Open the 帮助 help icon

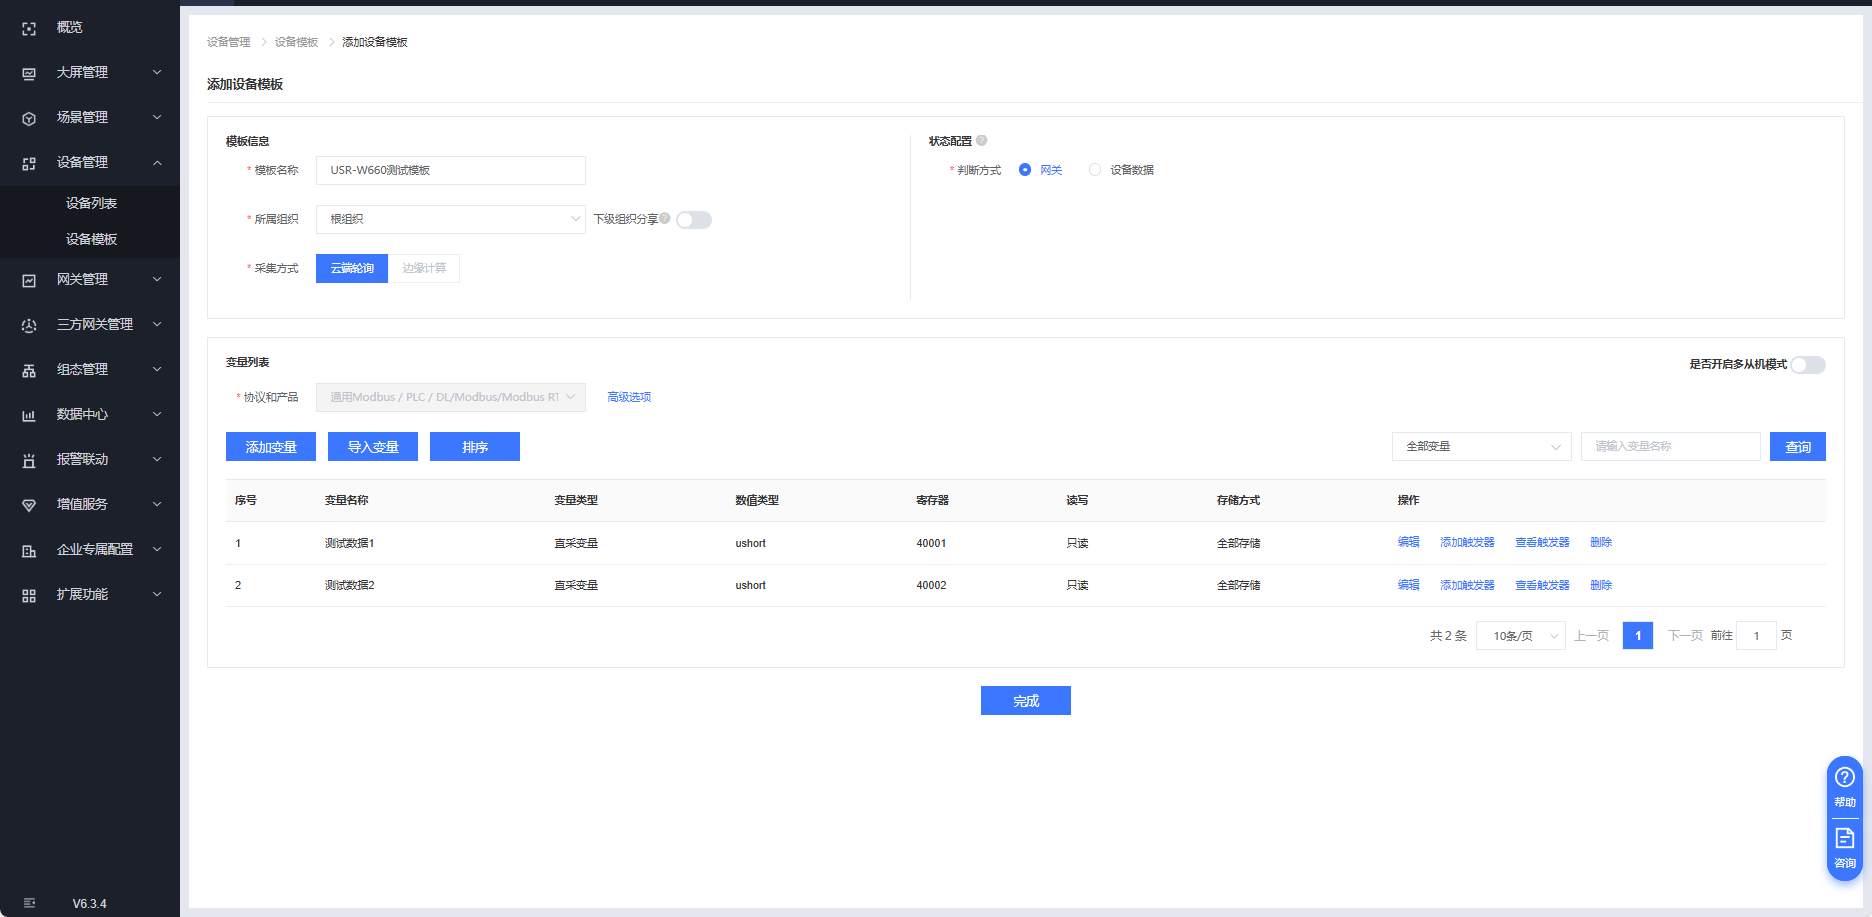pos(1845,778)
